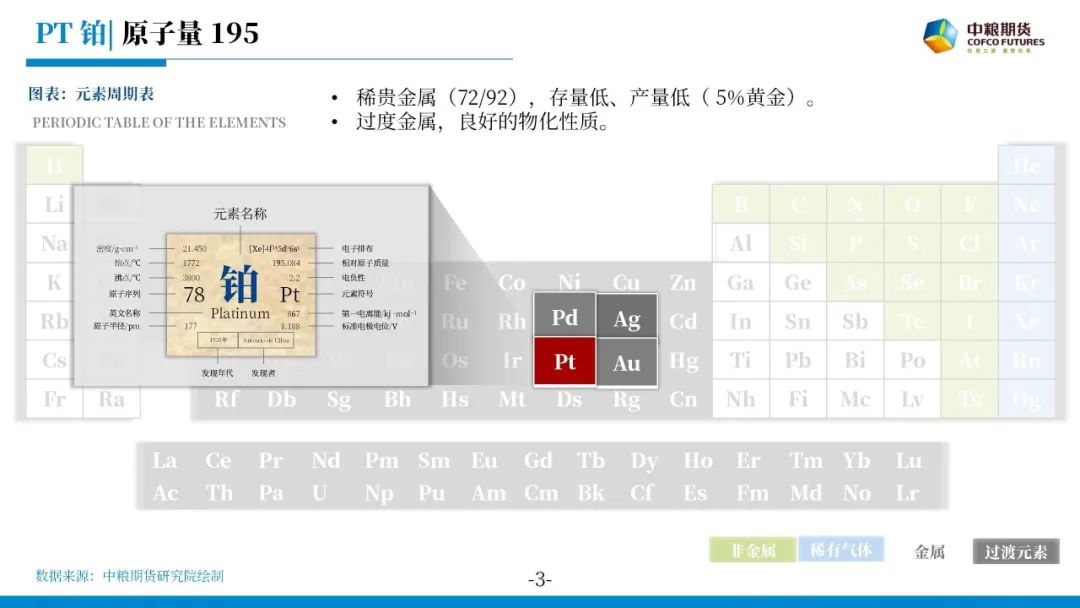The image size is (1080, 608).
Task: Click the 稀有气体 legend swatch
Action: 840,550
